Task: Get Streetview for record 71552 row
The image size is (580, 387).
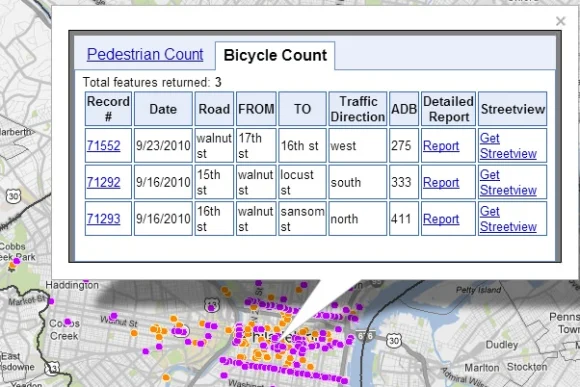Action: (508, 146)
